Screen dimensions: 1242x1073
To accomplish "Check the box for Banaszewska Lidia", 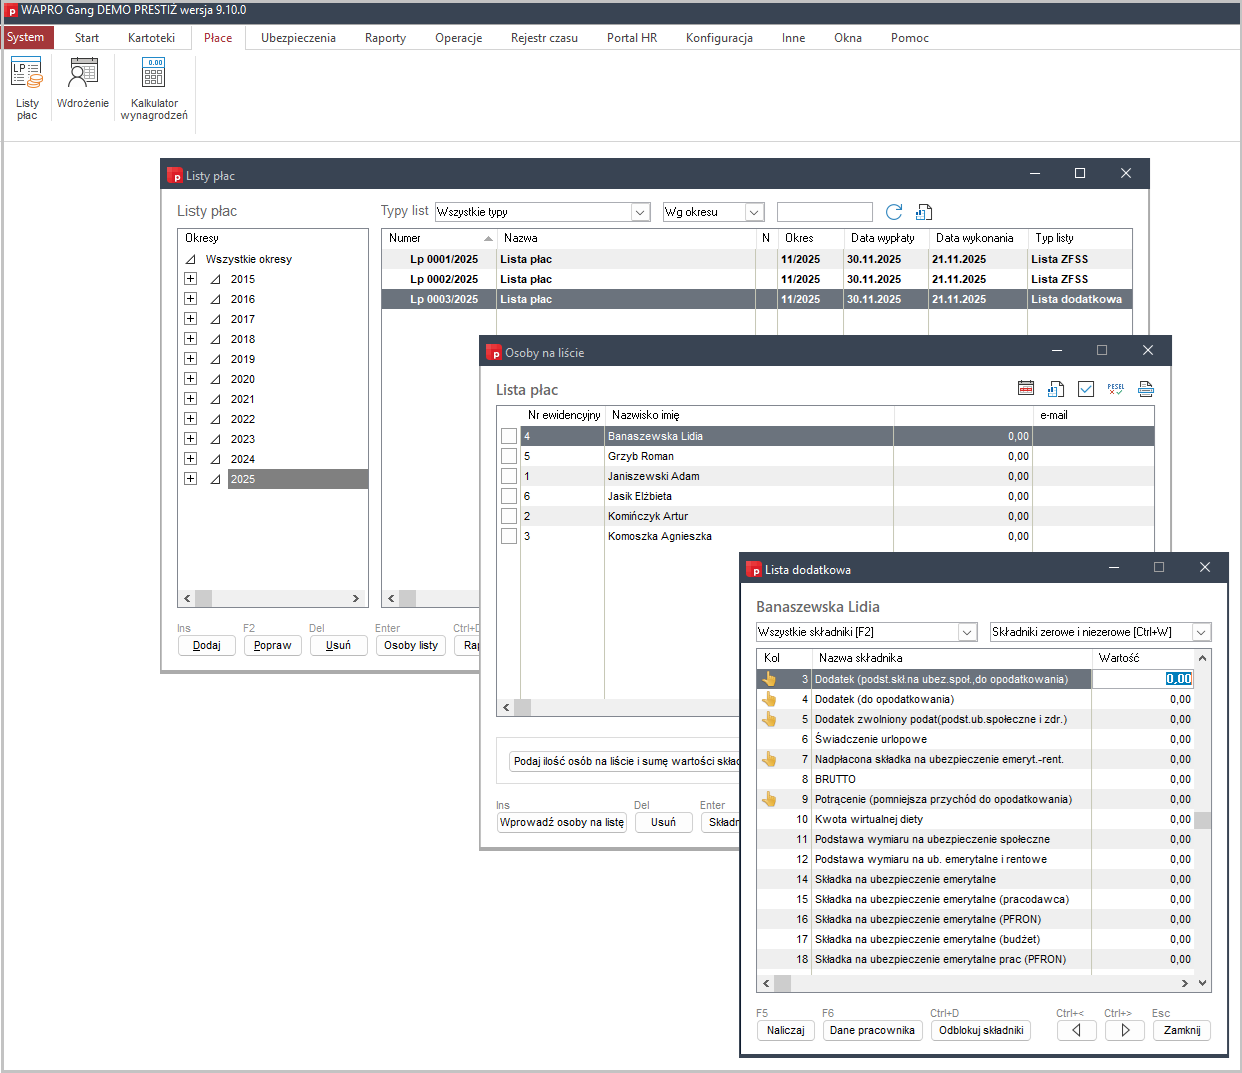I will 509,436.
